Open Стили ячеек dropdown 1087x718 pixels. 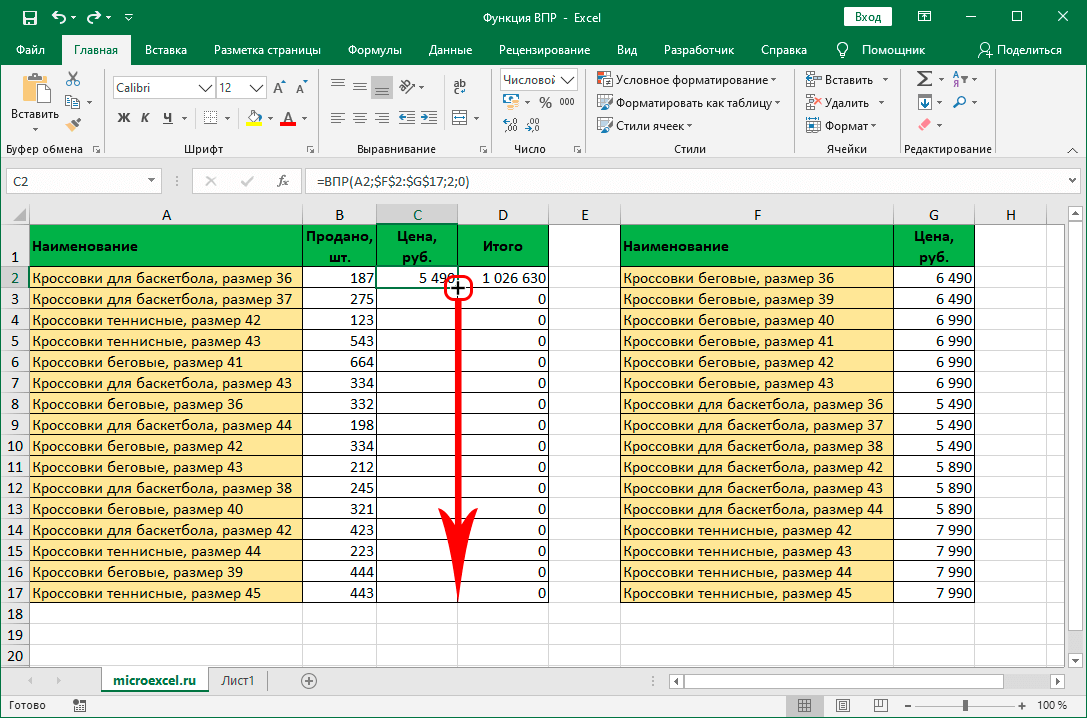tap(644, 125)
